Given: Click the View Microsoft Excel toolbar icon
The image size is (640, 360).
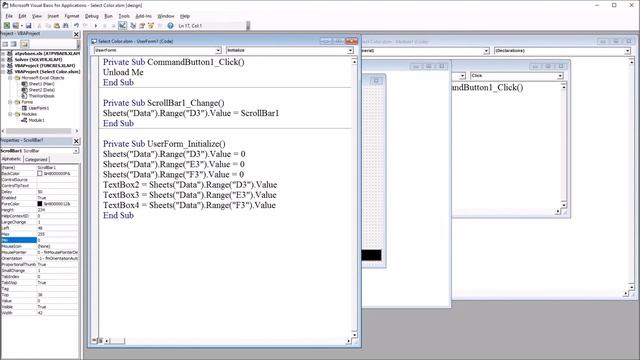Looking at the screenshot, I should 7,26.
